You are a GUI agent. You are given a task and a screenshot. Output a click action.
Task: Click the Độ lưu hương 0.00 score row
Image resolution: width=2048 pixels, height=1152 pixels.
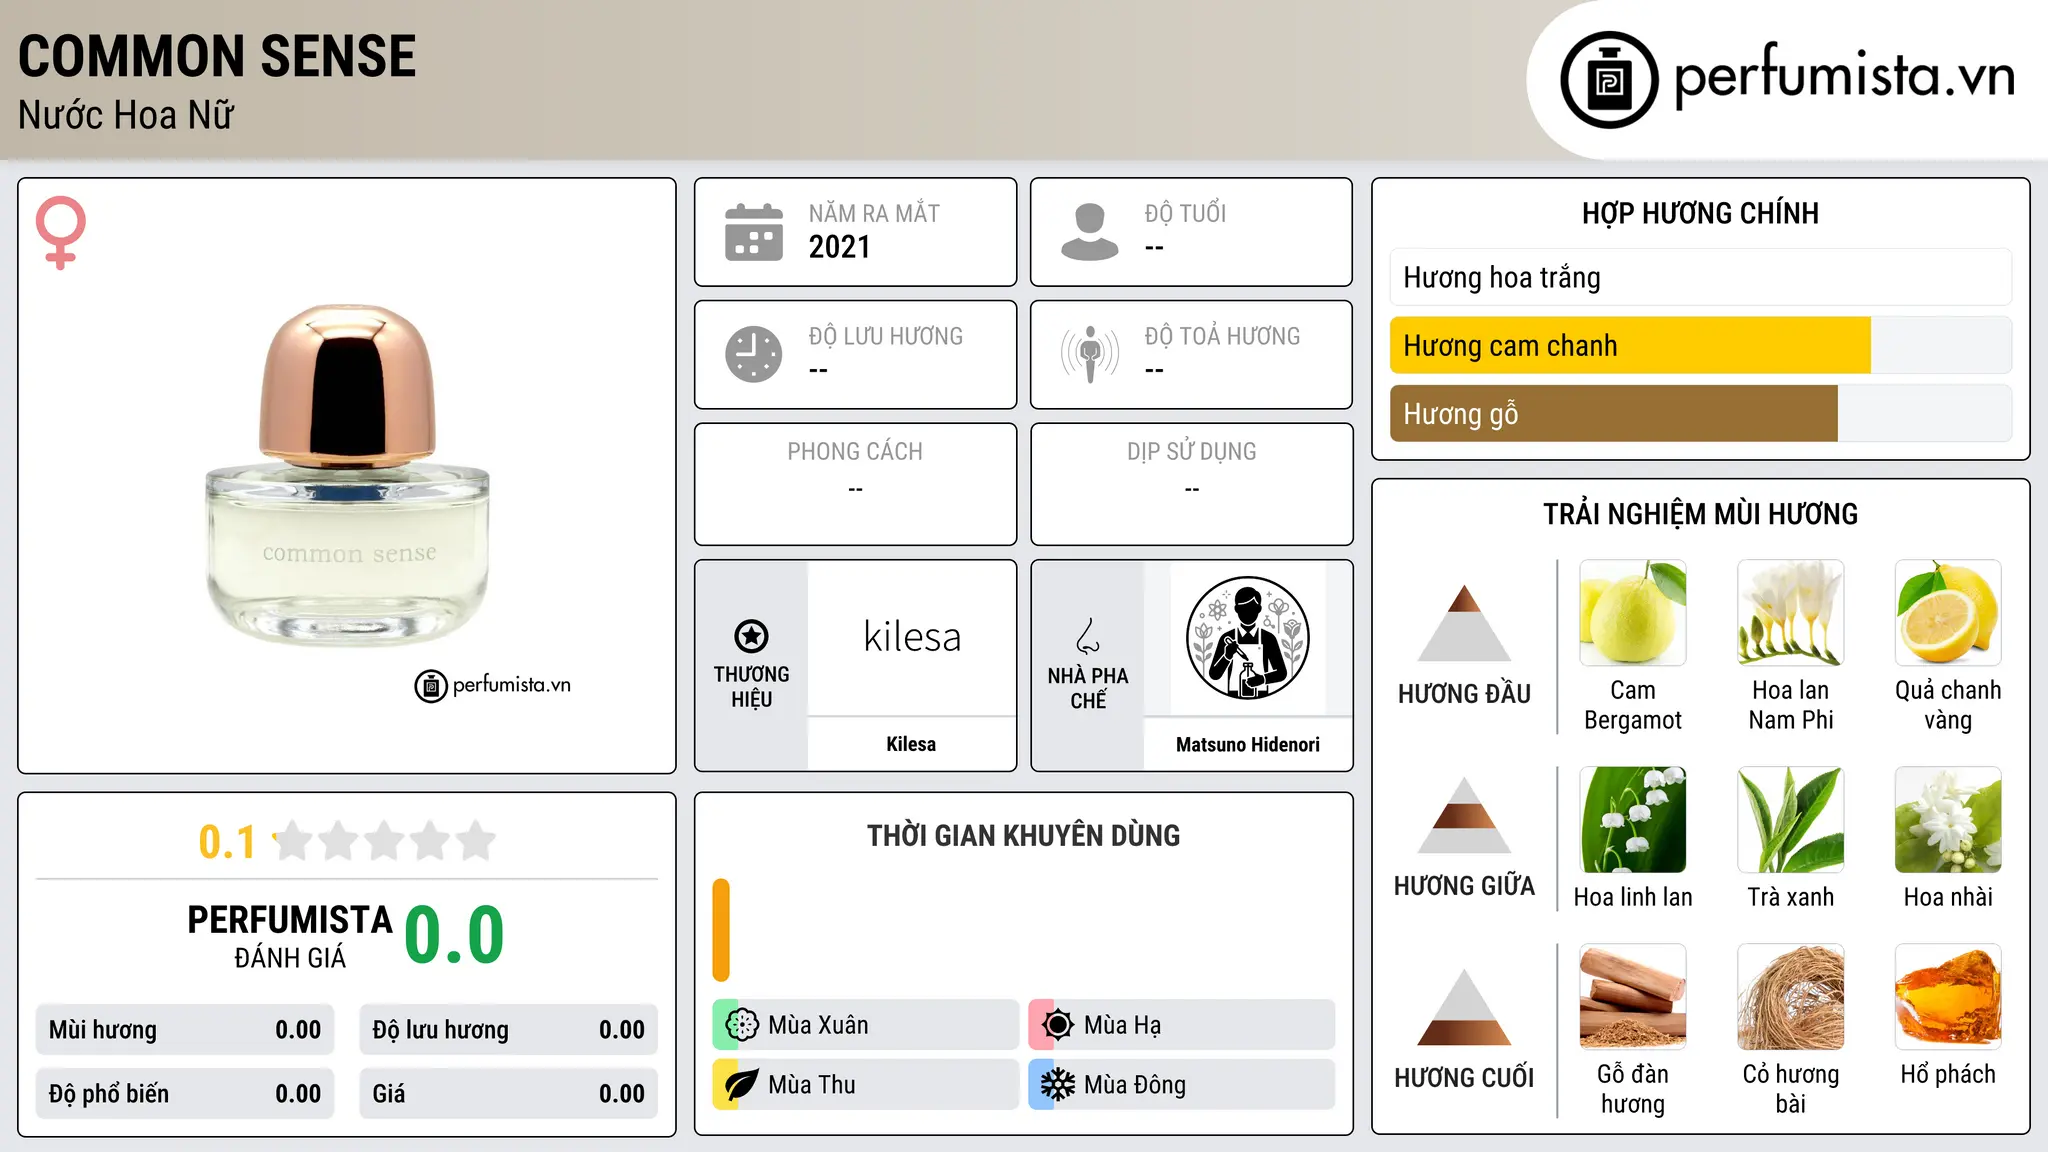[508, 1030]
